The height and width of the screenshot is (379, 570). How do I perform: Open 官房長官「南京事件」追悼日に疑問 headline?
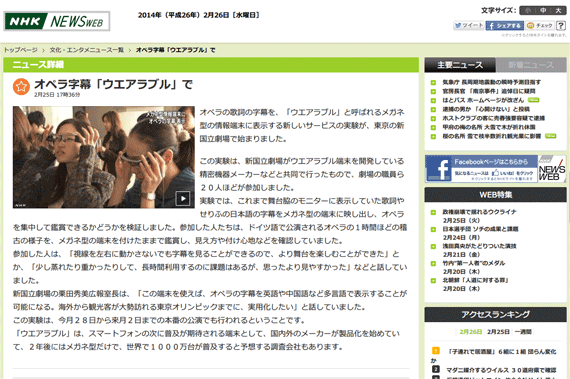tap(489, 91)
